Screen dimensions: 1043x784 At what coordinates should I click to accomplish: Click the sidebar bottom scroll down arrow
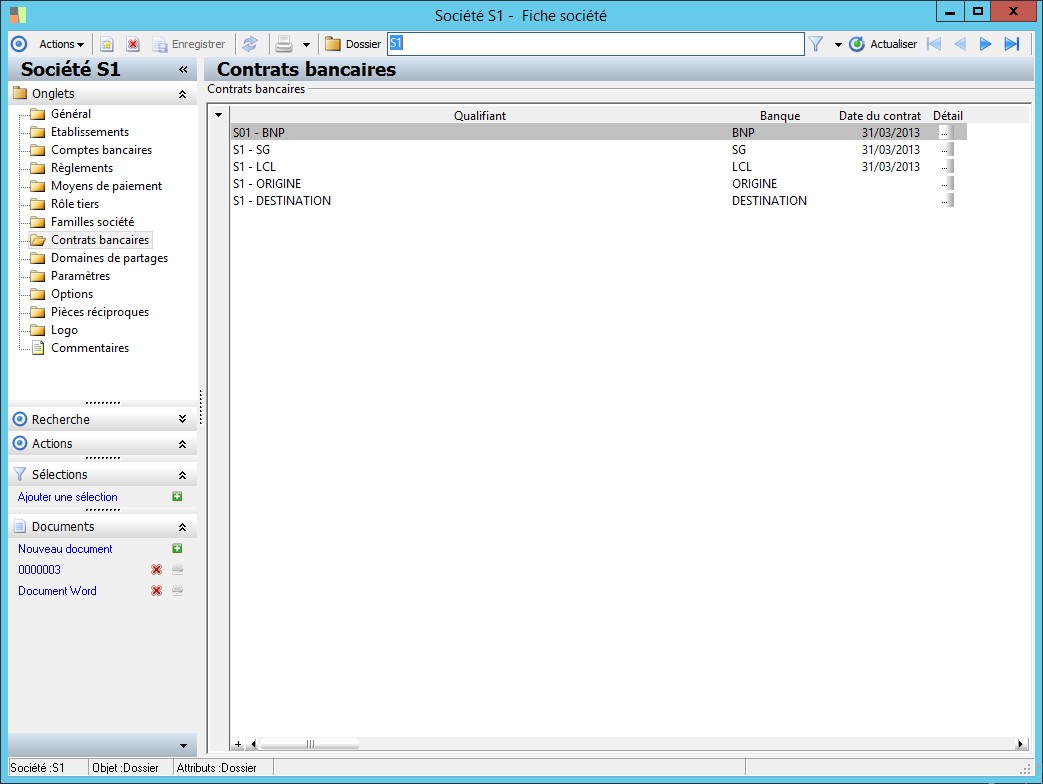pyautogui.click(x=184, y=745)
